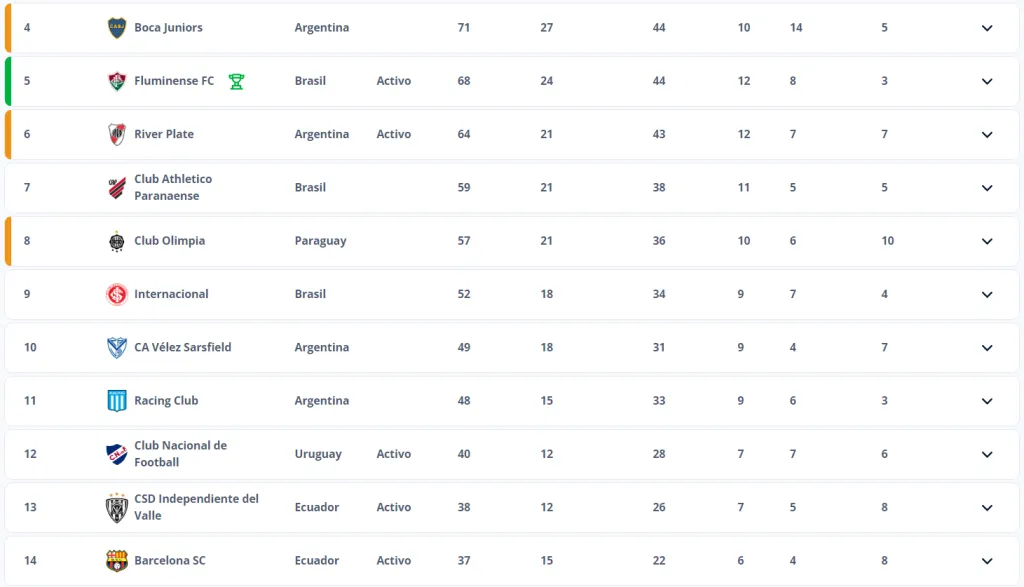Viewport: 1024px width, 587px height.
Task: Click the CSD Independiente del Valle logo
Action: [117, 507]
